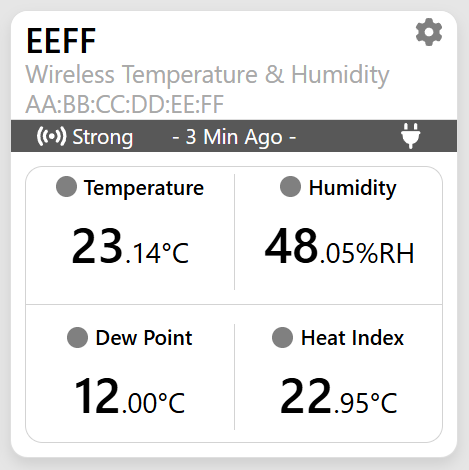Click the Strong signal label

103,137
